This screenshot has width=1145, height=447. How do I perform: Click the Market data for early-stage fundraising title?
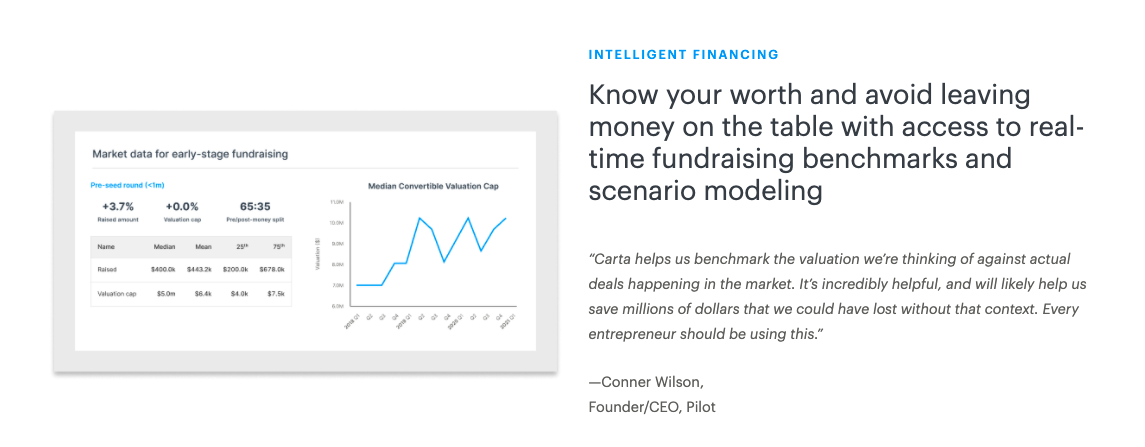point(190,154)
